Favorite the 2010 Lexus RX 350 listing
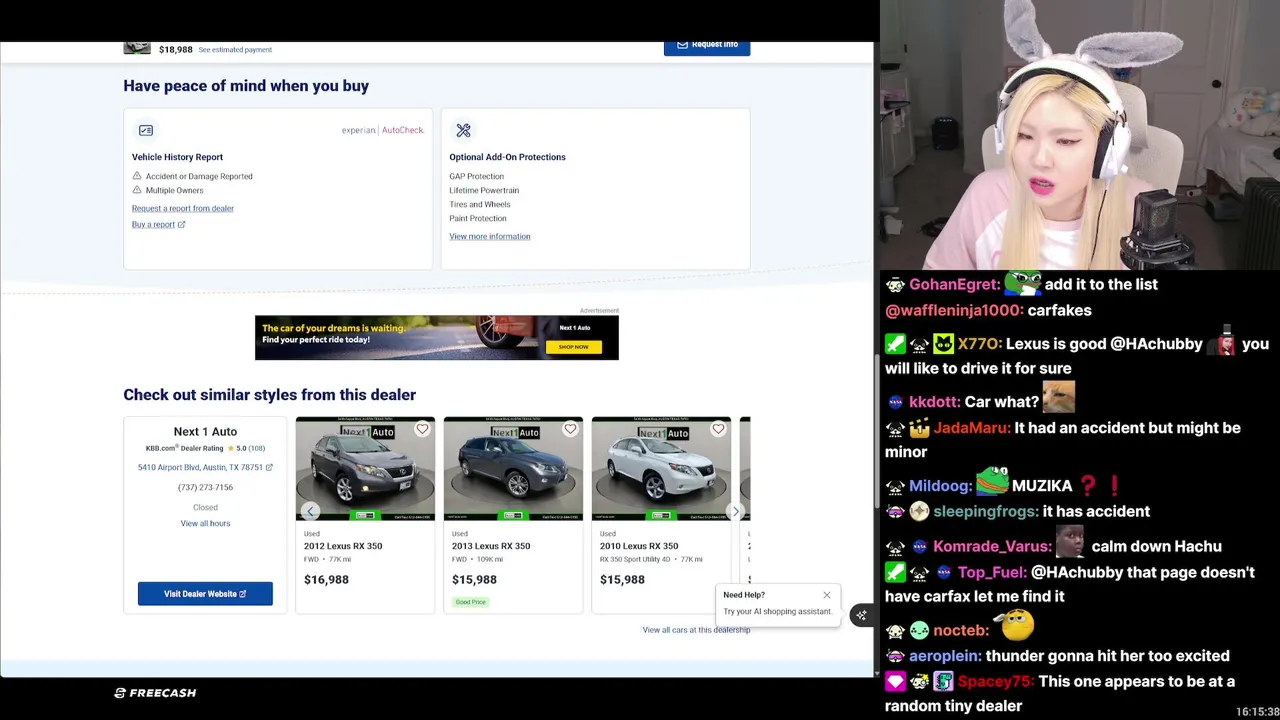1280x720 pixels. (718, 429)
